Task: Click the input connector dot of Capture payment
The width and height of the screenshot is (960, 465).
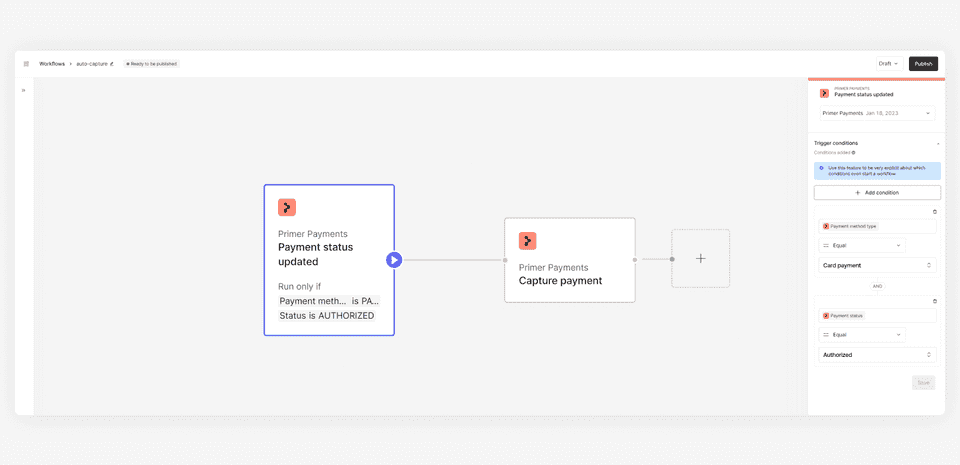Action: (505, 260)
